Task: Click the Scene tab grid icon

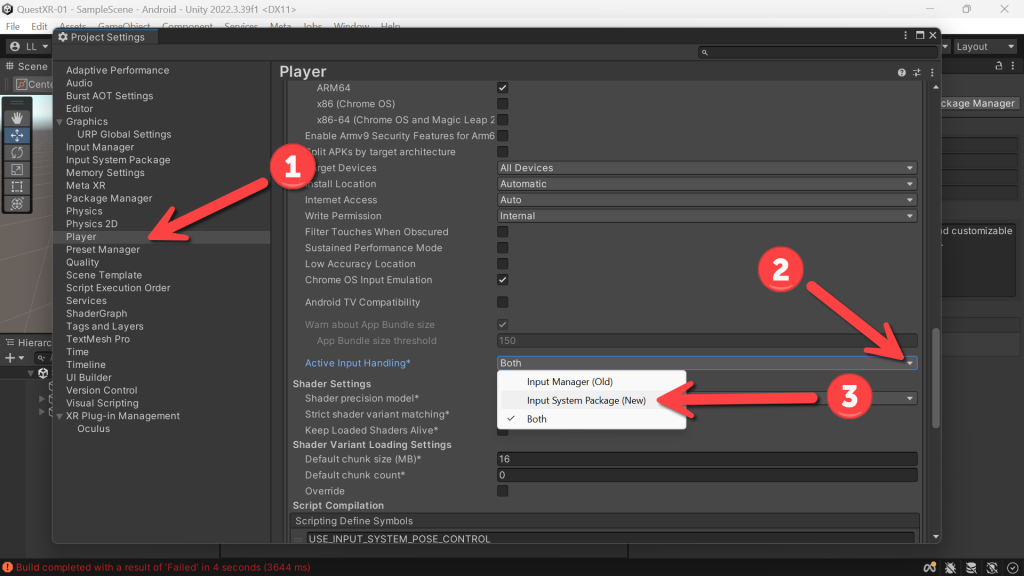Action: pos(10,66)
